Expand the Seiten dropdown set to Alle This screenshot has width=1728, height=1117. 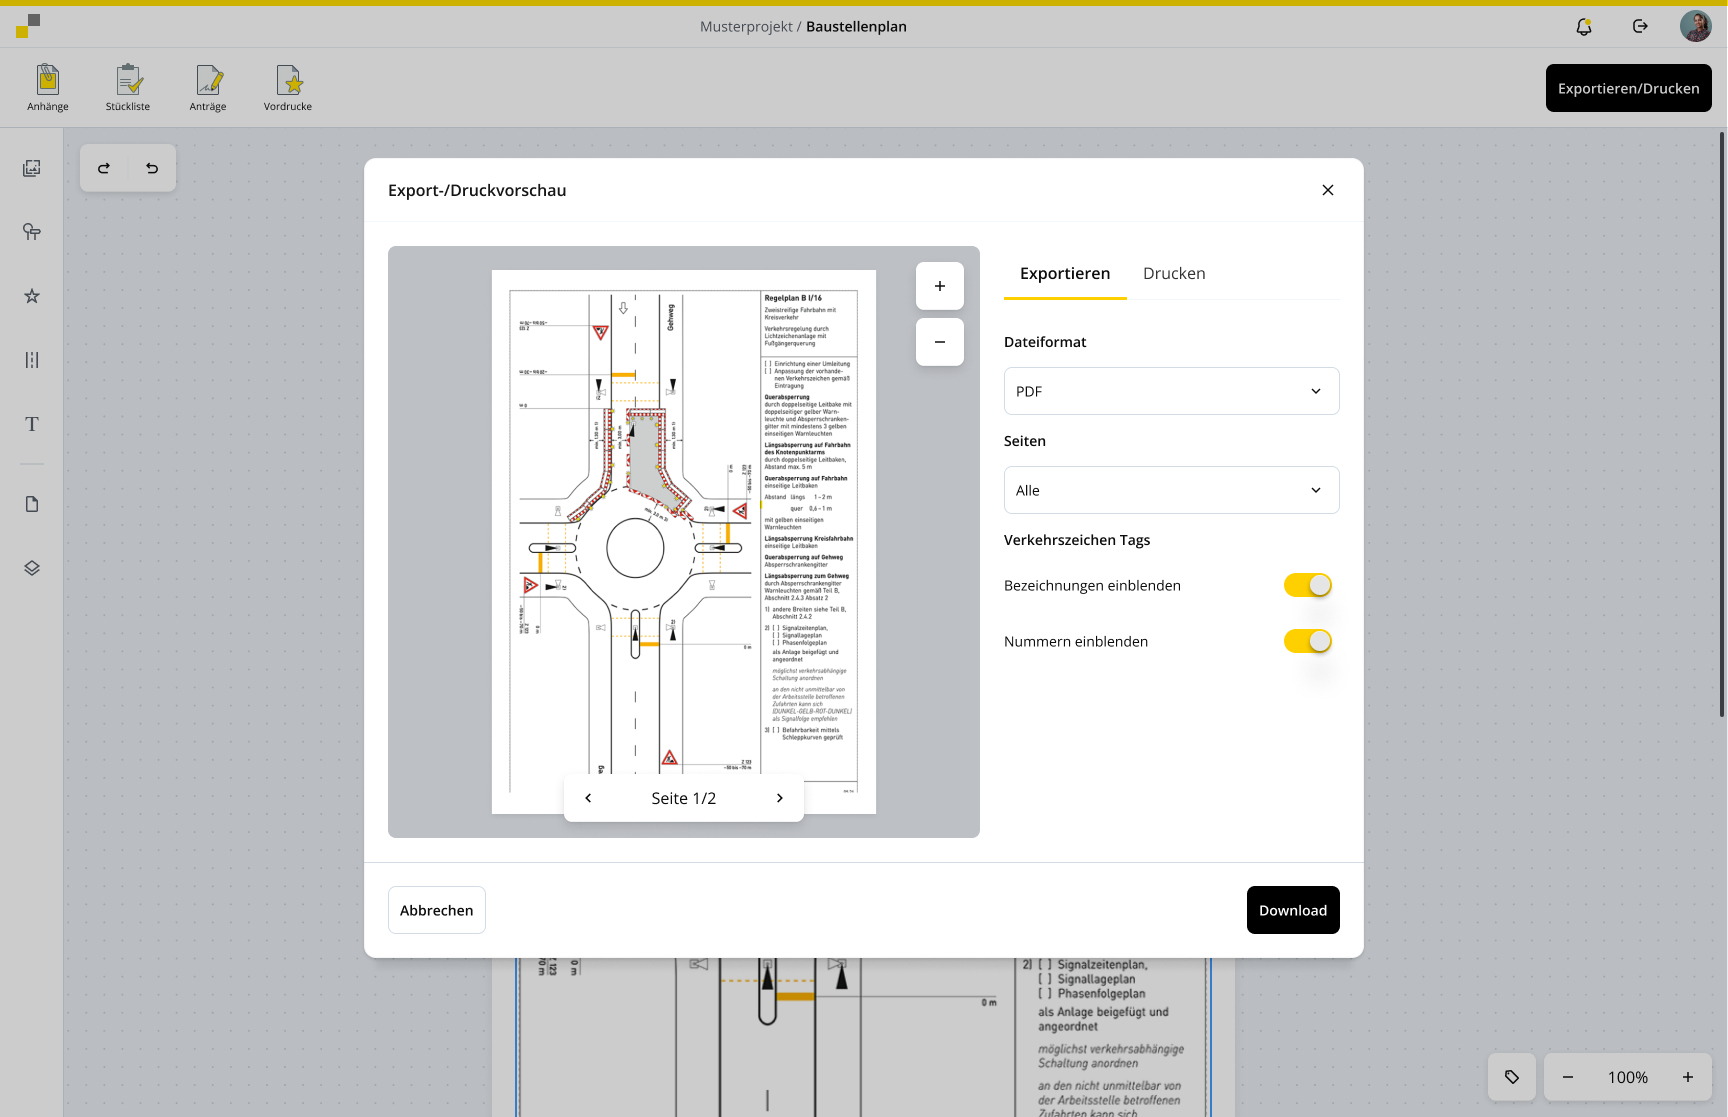[1171, 490]
